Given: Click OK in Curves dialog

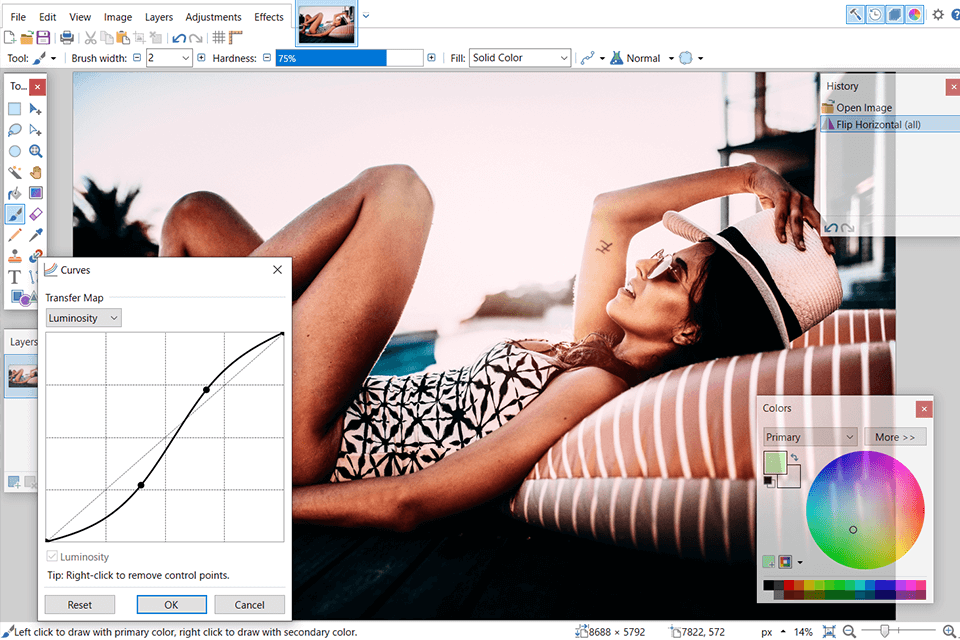Looking at the screenshot, I should click(x=171, y=604).
